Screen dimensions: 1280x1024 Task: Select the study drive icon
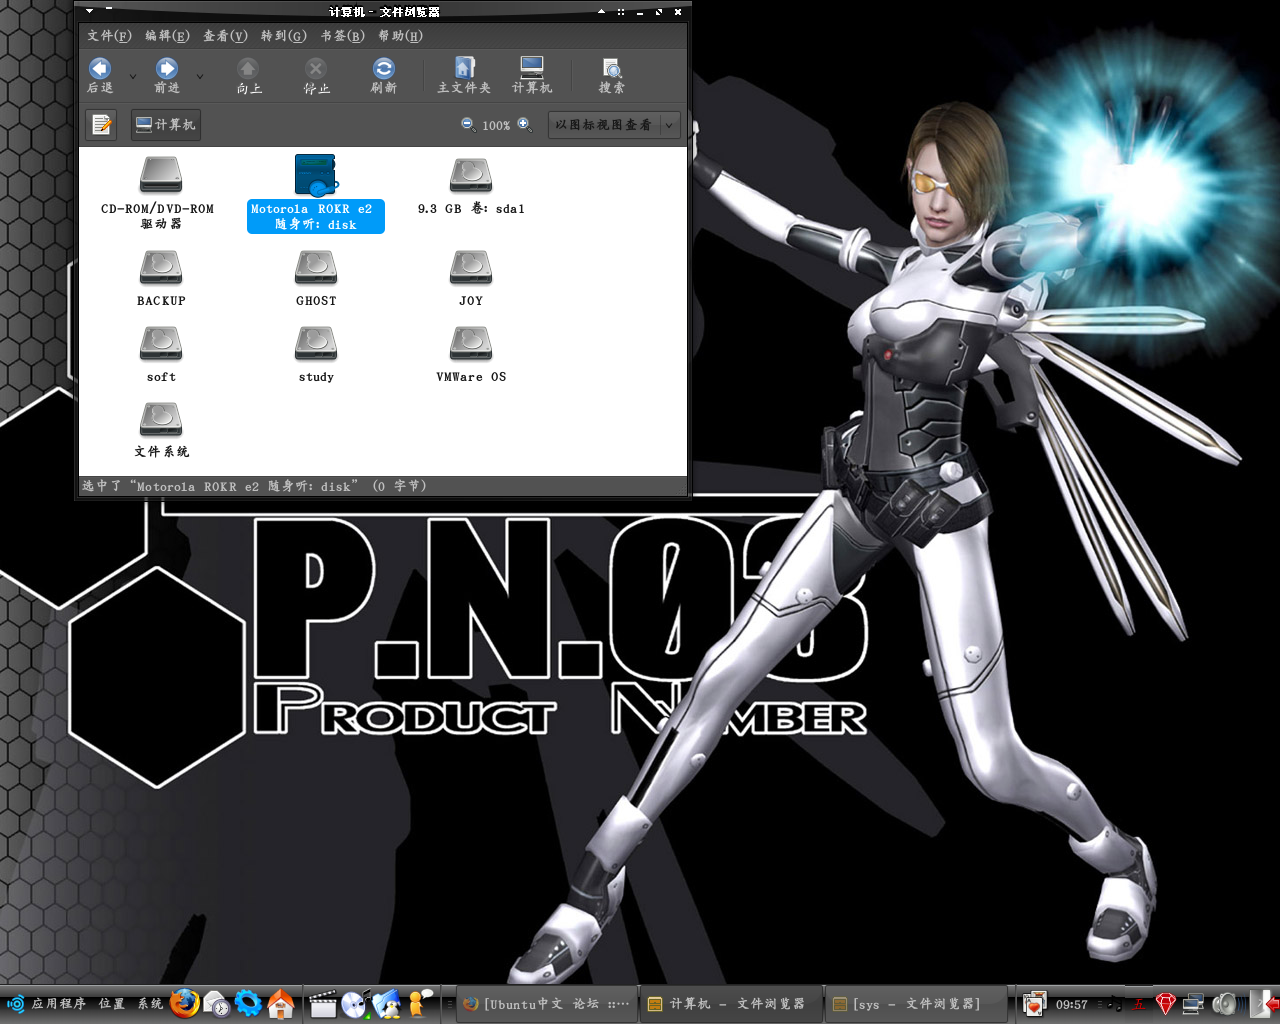[316, 344]
